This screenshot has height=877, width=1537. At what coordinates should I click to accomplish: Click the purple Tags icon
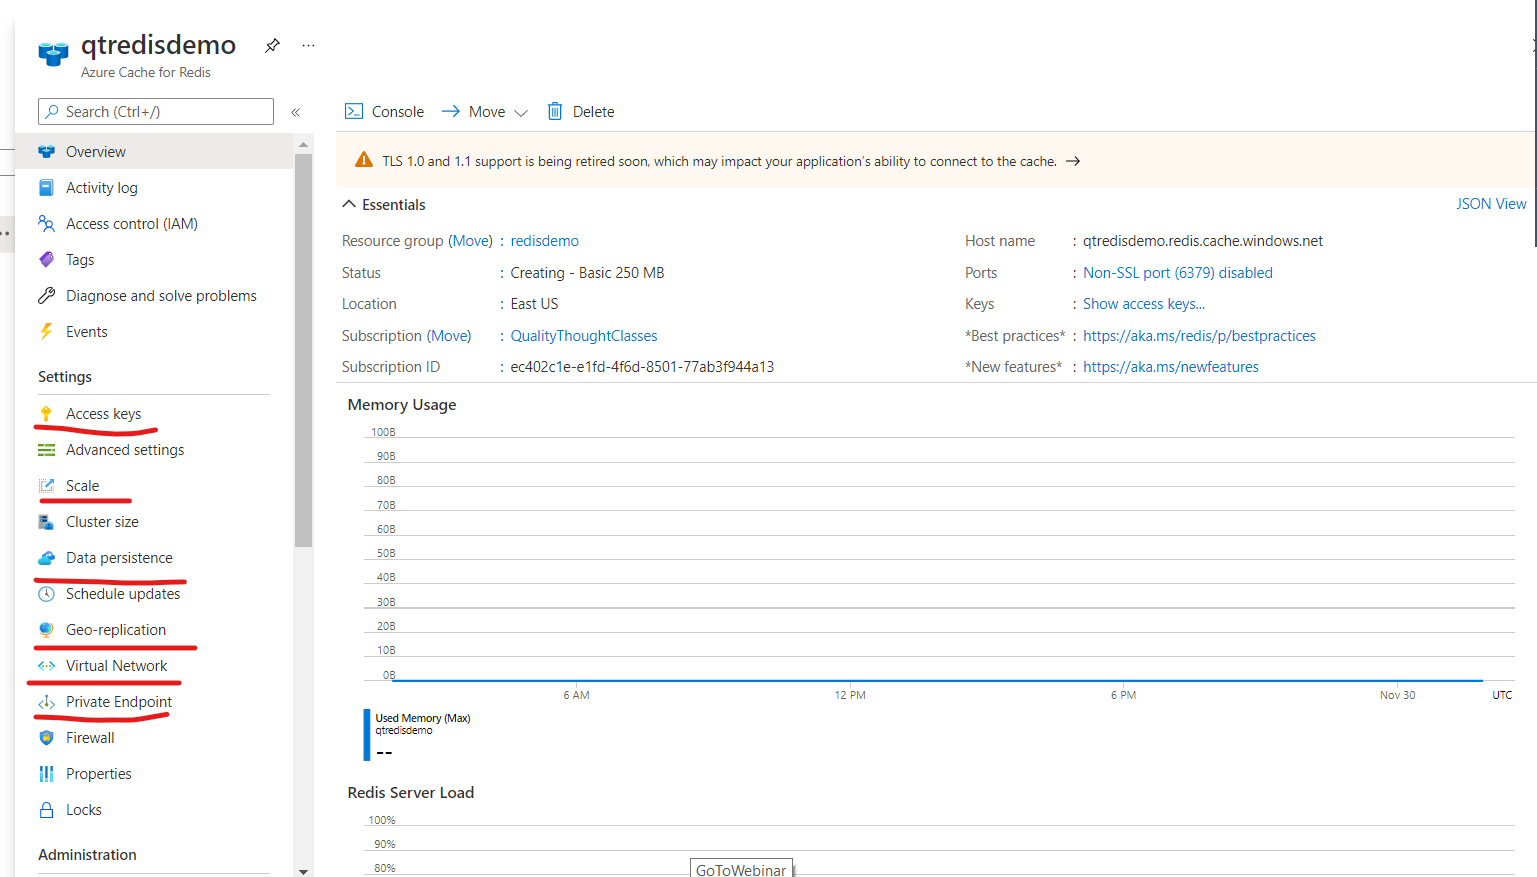(46, 260)
